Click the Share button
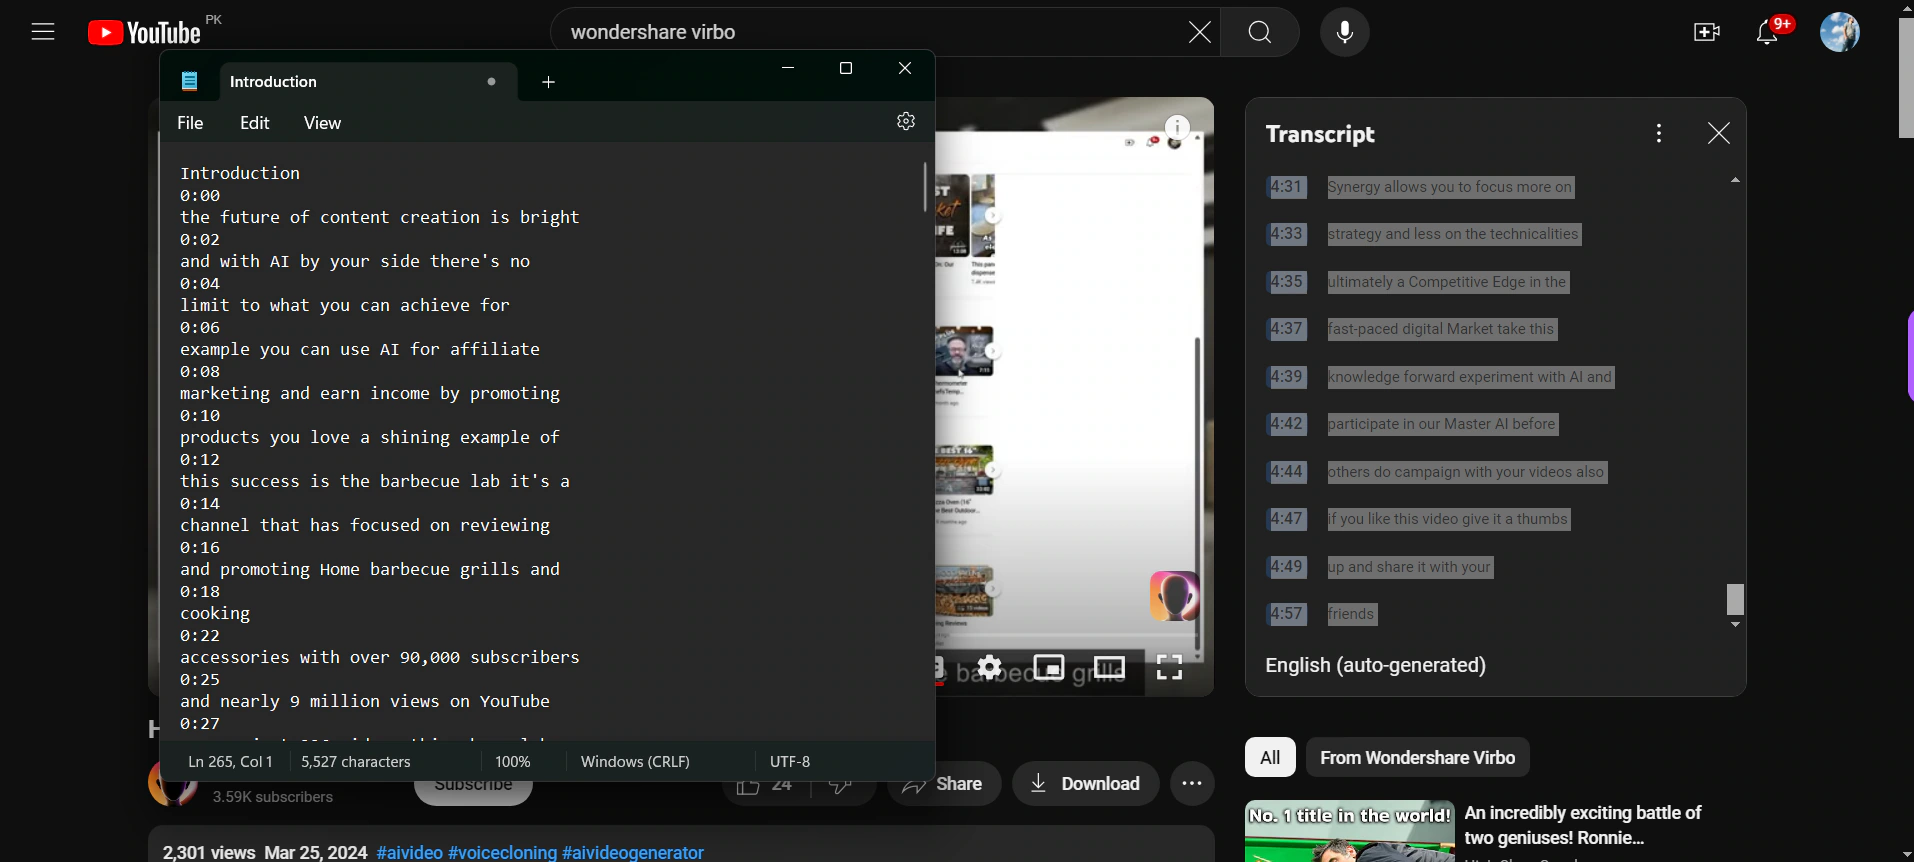The height and width of the screenshot is (862, 1914). [943, 784]
